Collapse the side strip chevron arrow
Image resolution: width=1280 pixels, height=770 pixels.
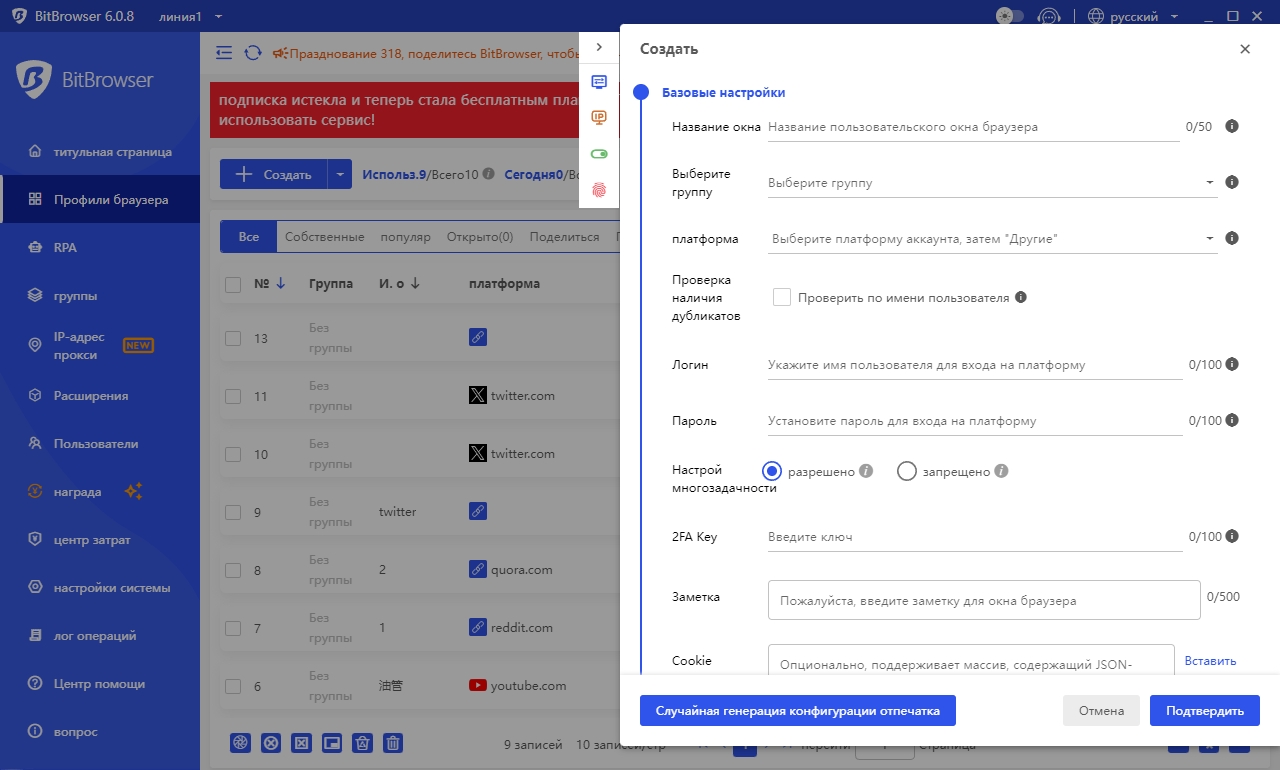[x=599, y=47]
